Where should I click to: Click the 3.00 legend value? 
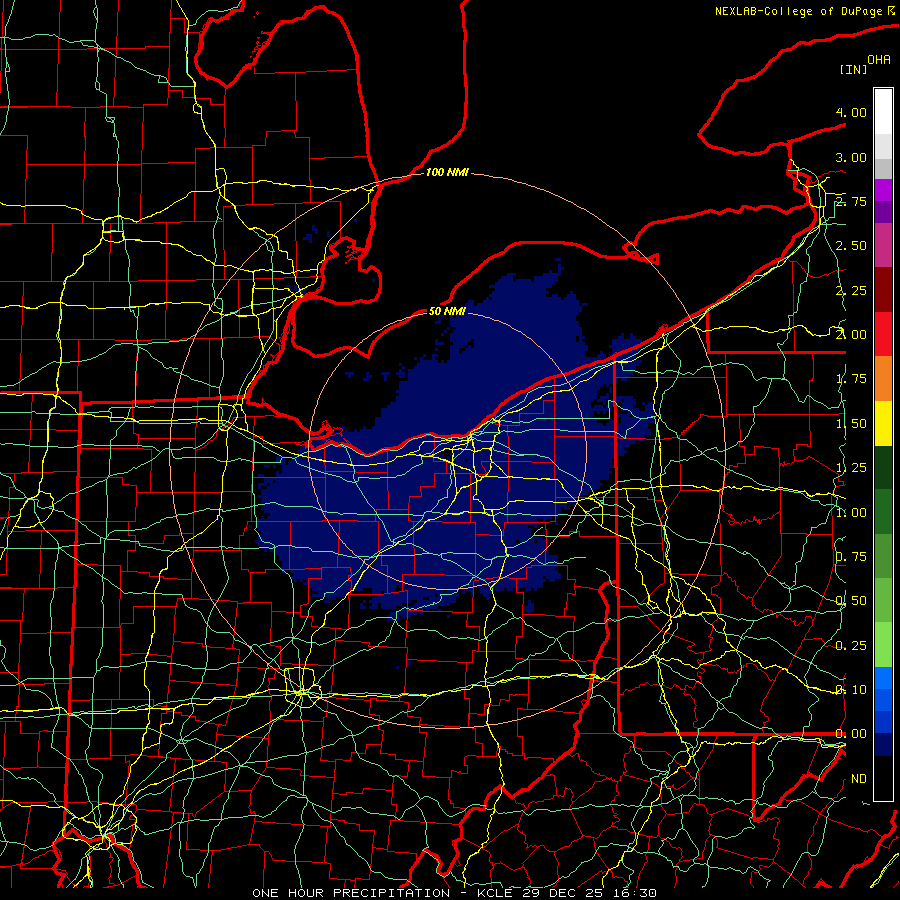(851, 157)
